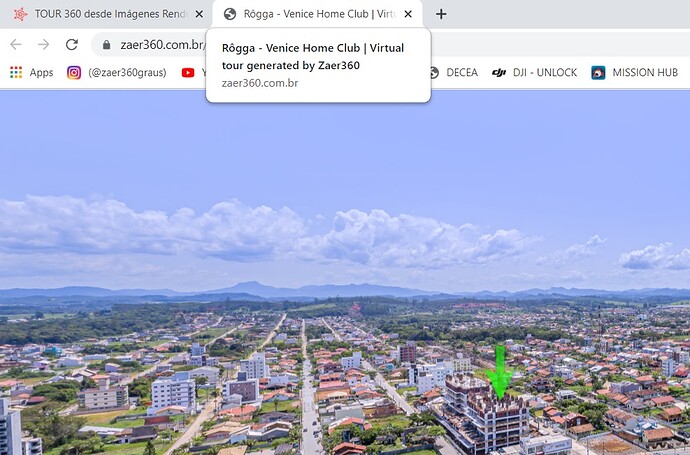Image resolution: width=690 pixels, height=455 pixels.
Task: Click the DJI logo bookmark icon
Action: (499, 73)
